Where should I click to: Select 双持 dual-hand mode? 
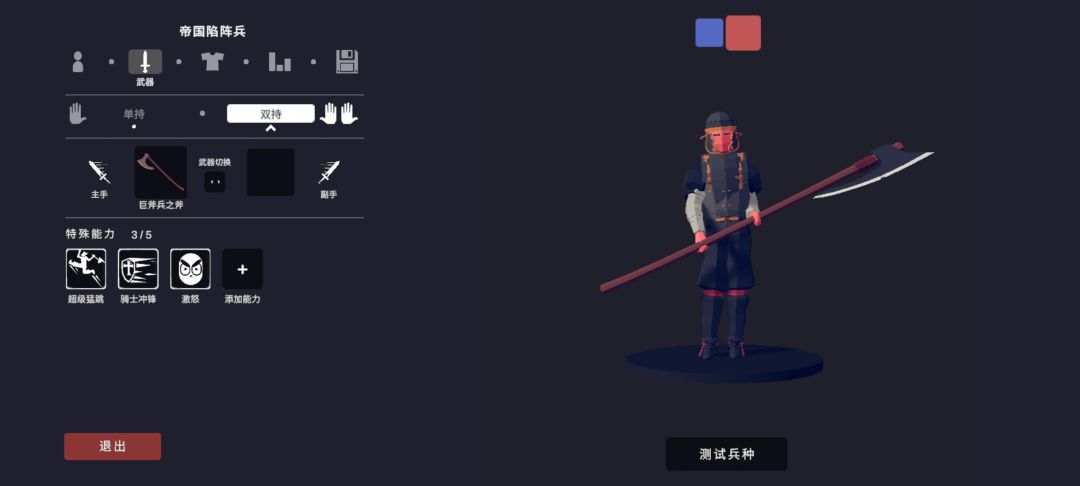(271, 114)
